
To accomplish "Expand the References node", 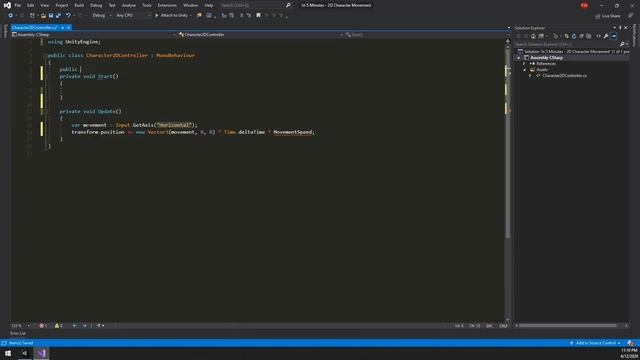I will point(524,64).
